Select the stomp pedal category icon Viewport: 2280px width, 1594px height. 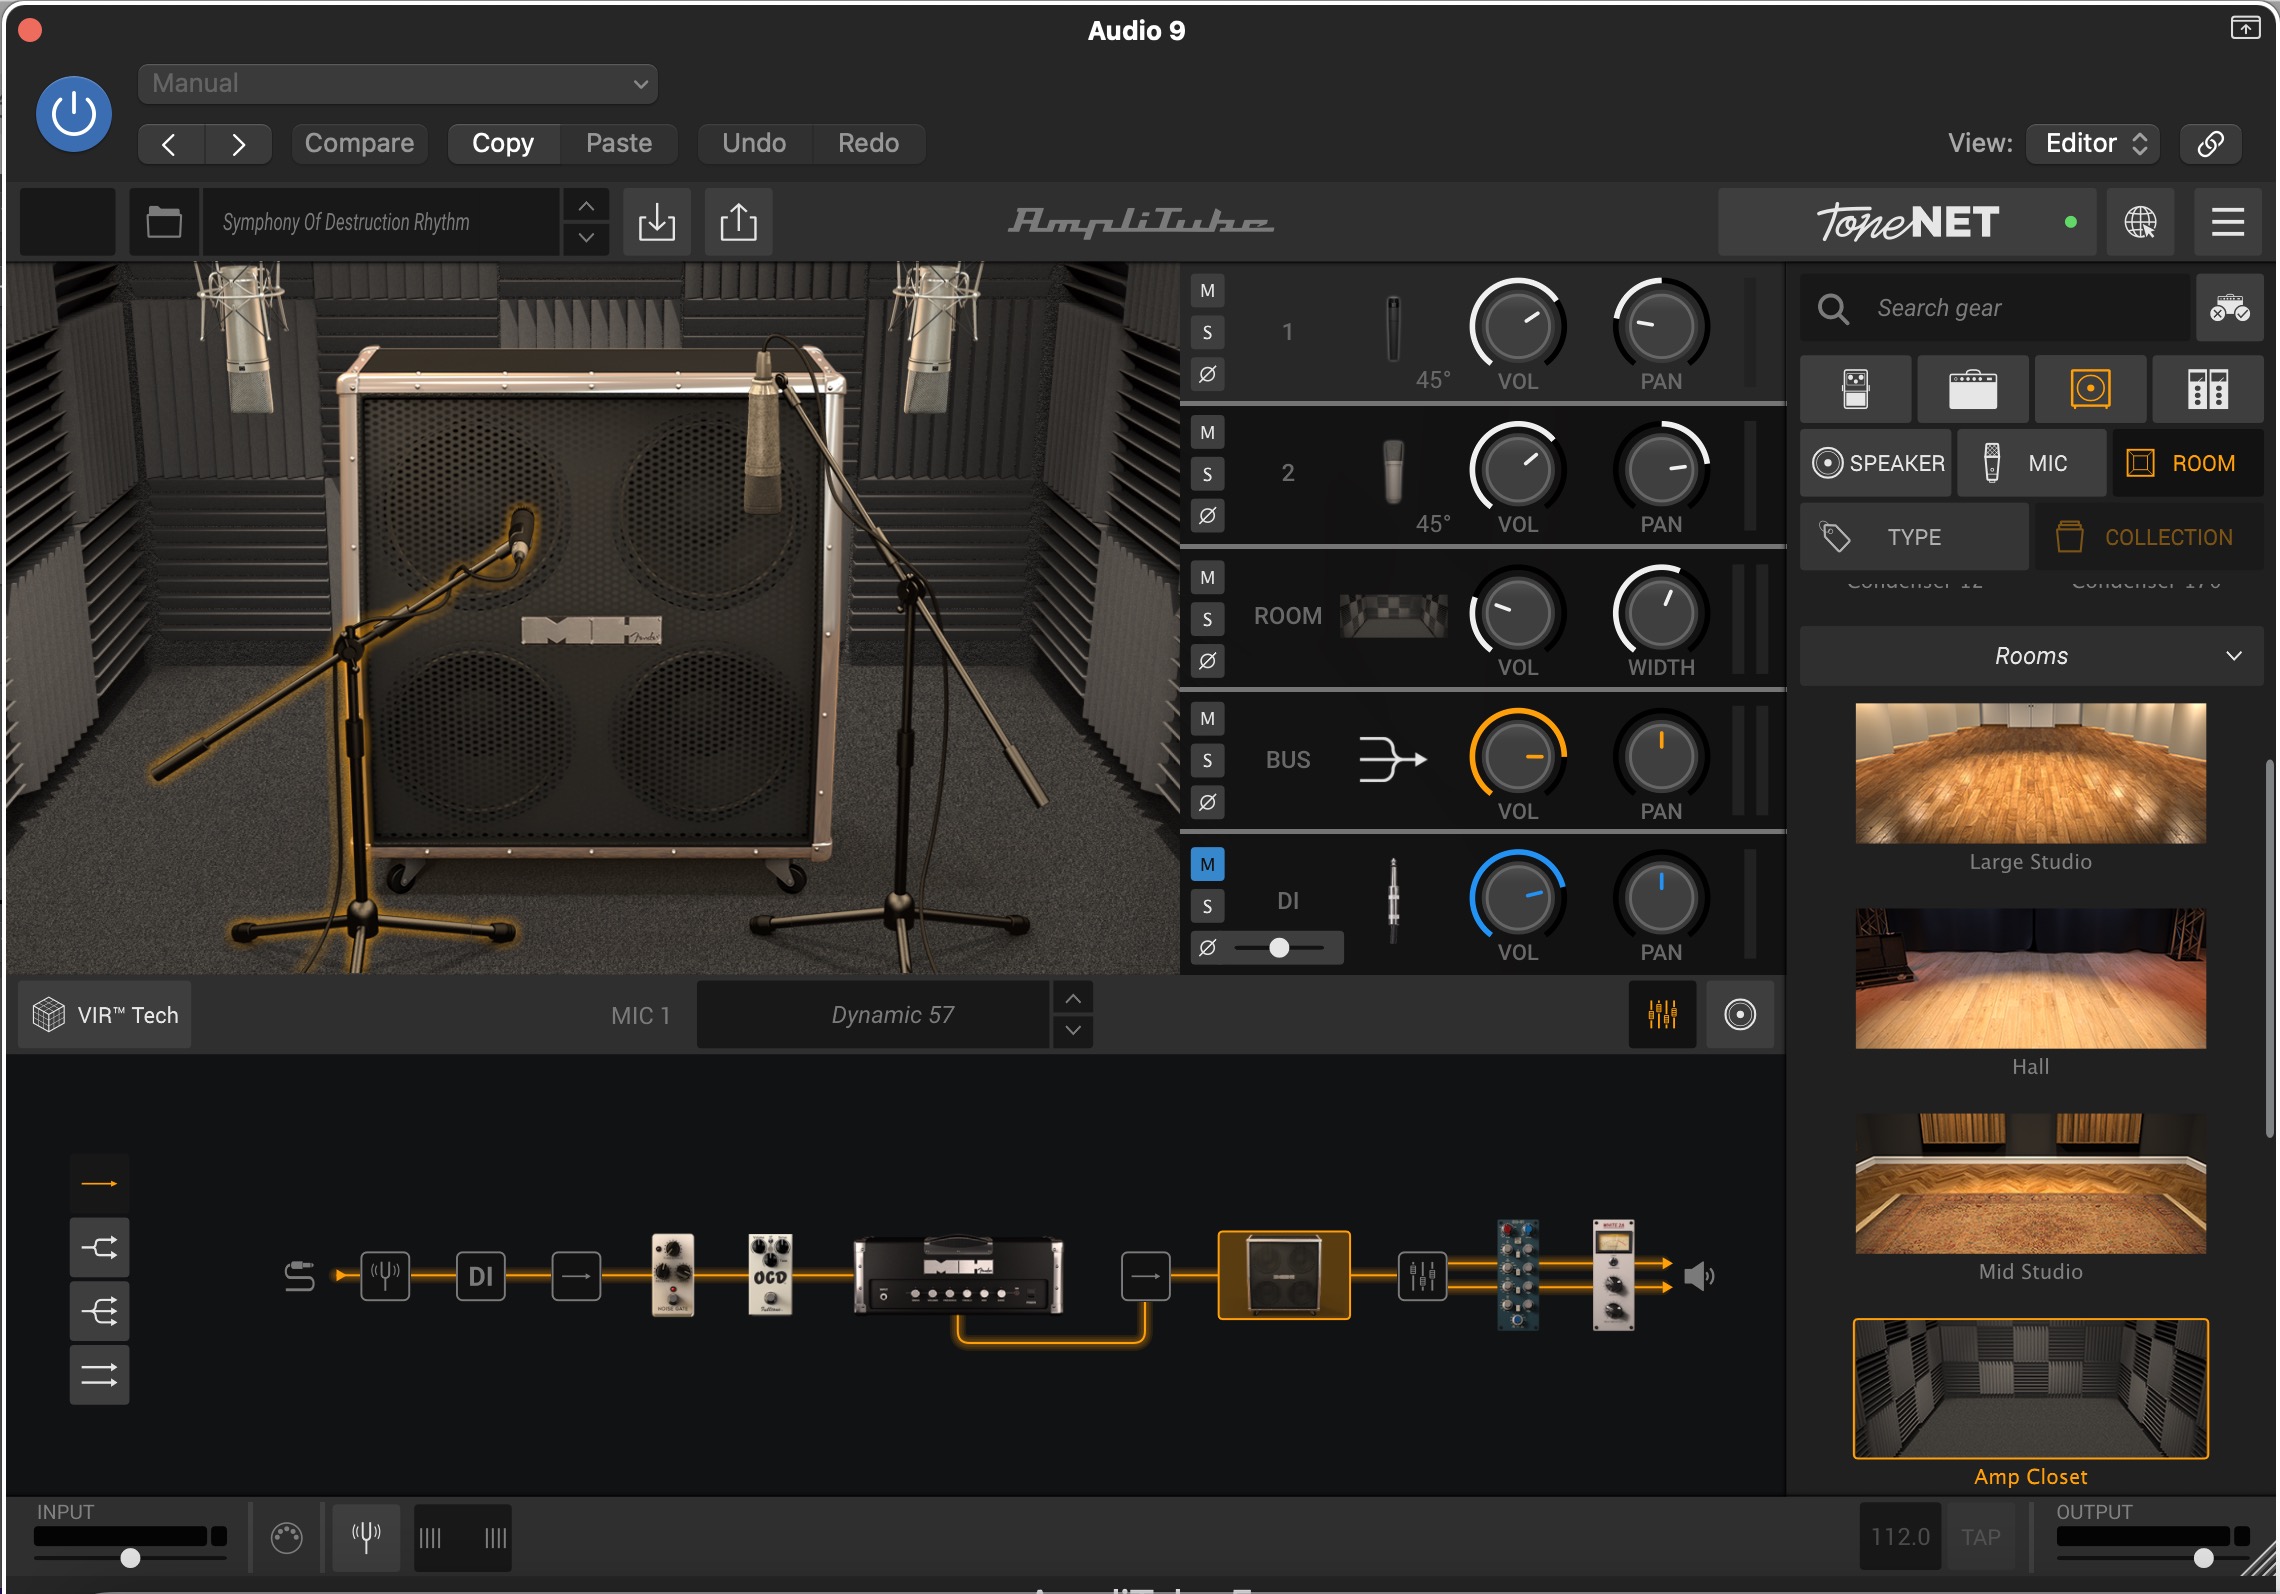point(1856,389)
